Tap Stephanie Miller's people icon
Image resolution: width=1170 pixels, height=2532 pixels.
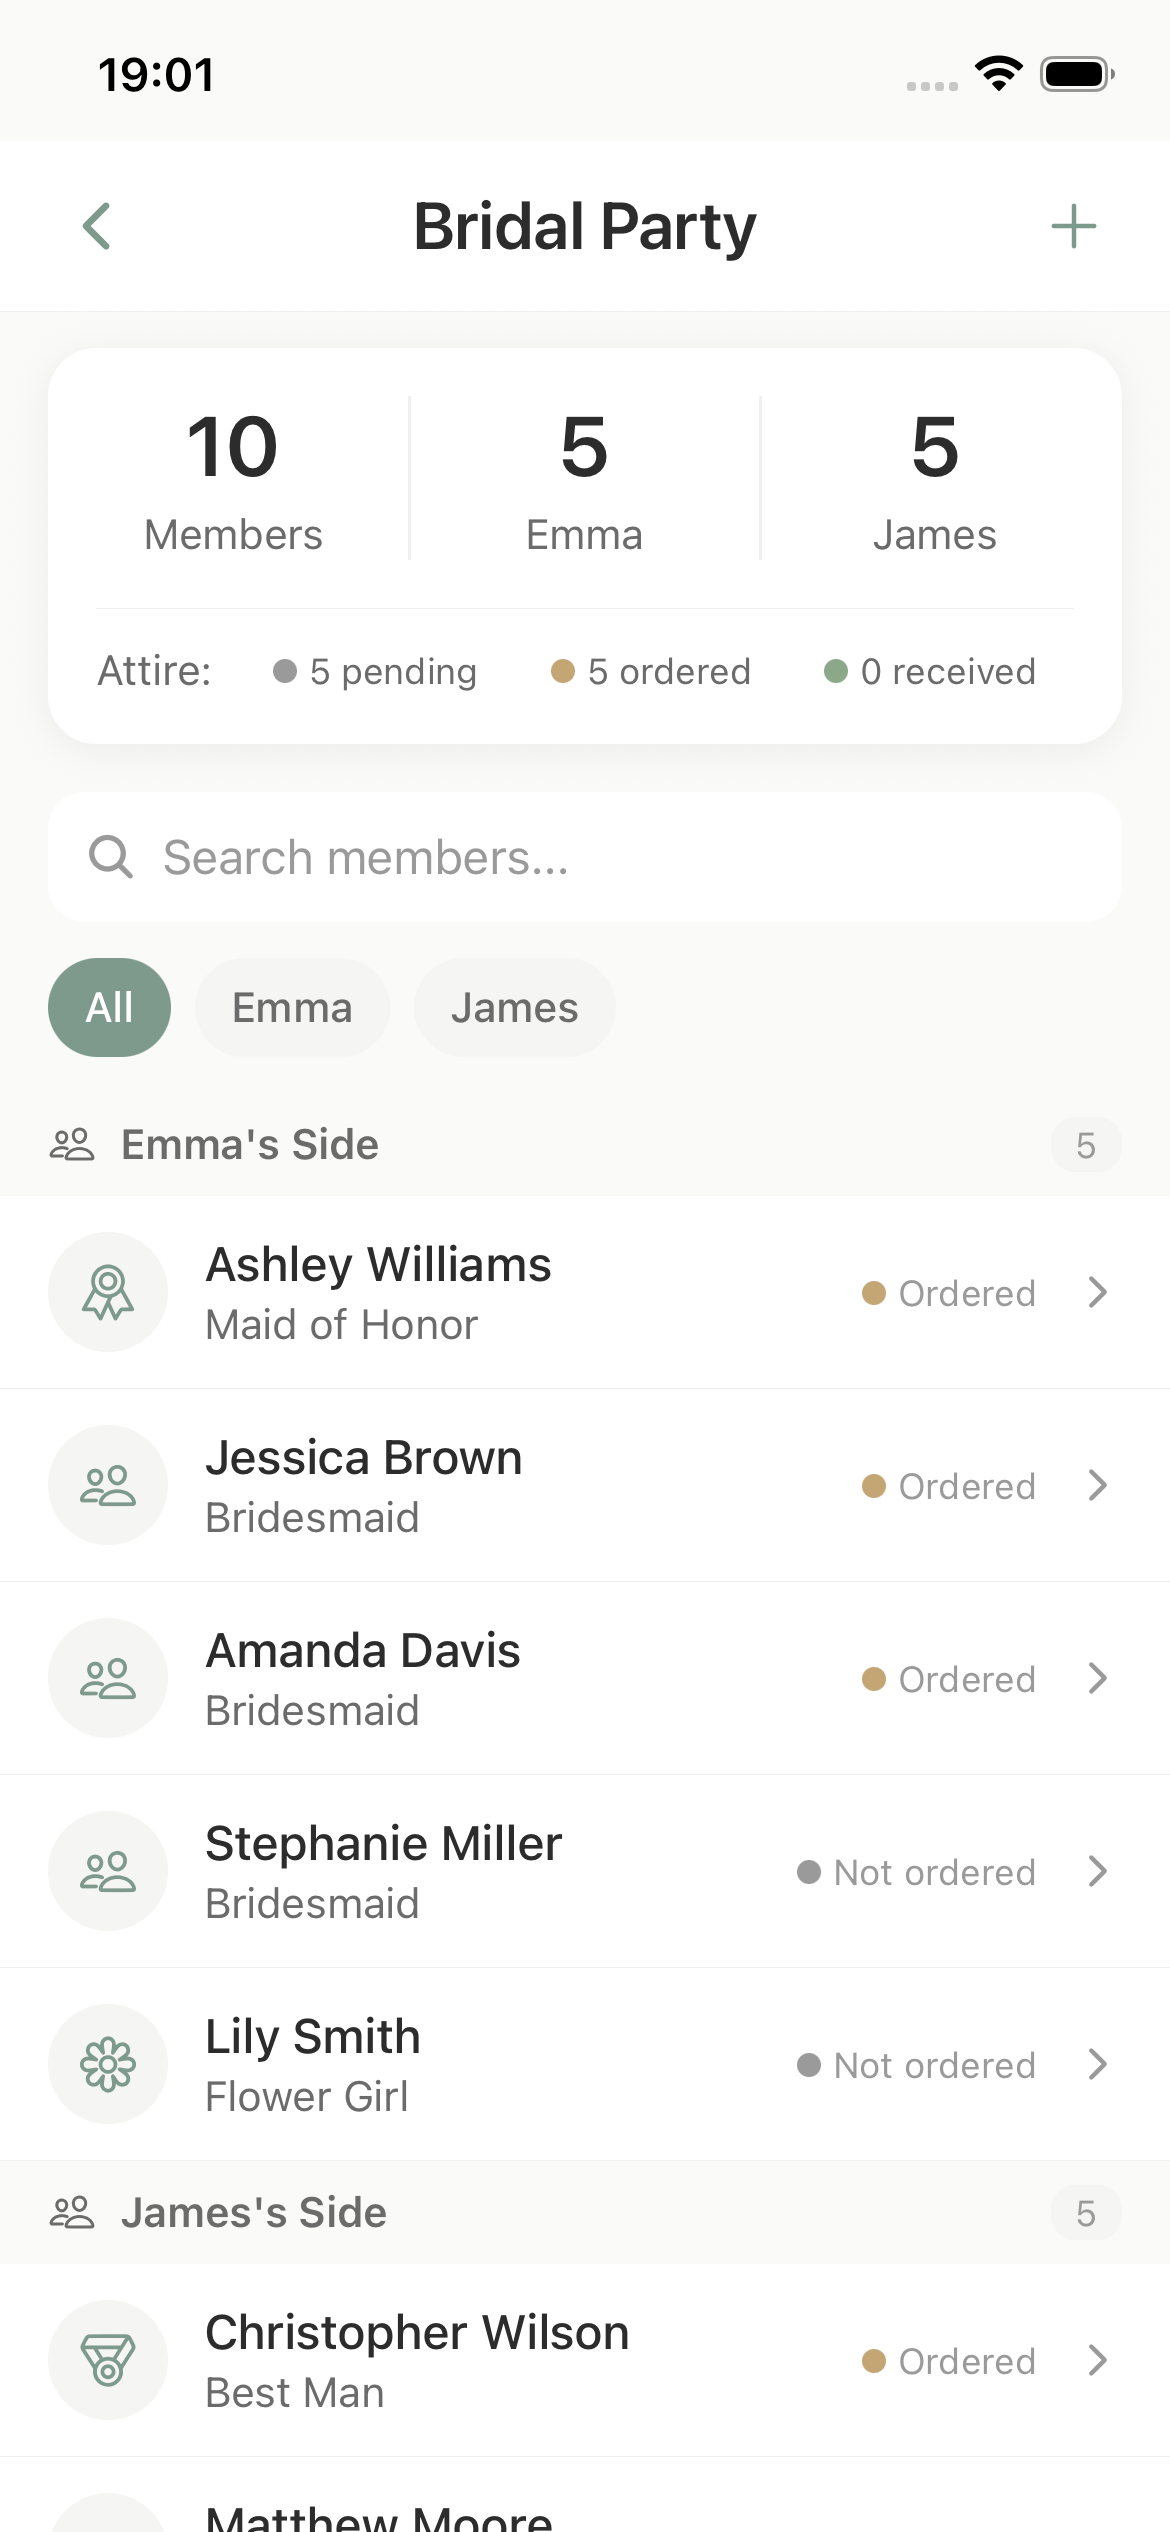(x=108, y=1871)
